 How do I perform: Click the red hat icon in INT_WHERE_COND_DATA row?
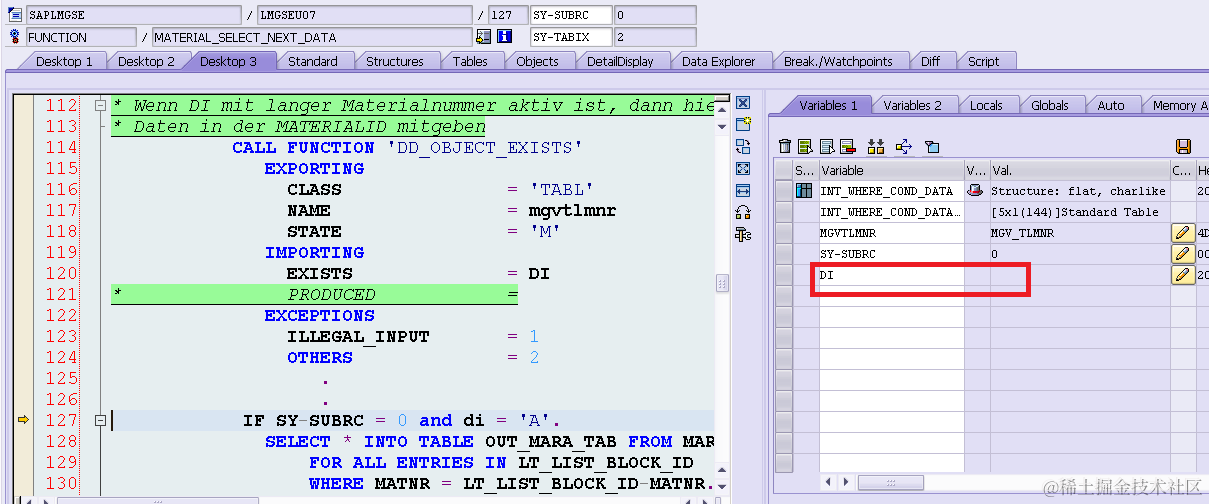click(975, 191)
